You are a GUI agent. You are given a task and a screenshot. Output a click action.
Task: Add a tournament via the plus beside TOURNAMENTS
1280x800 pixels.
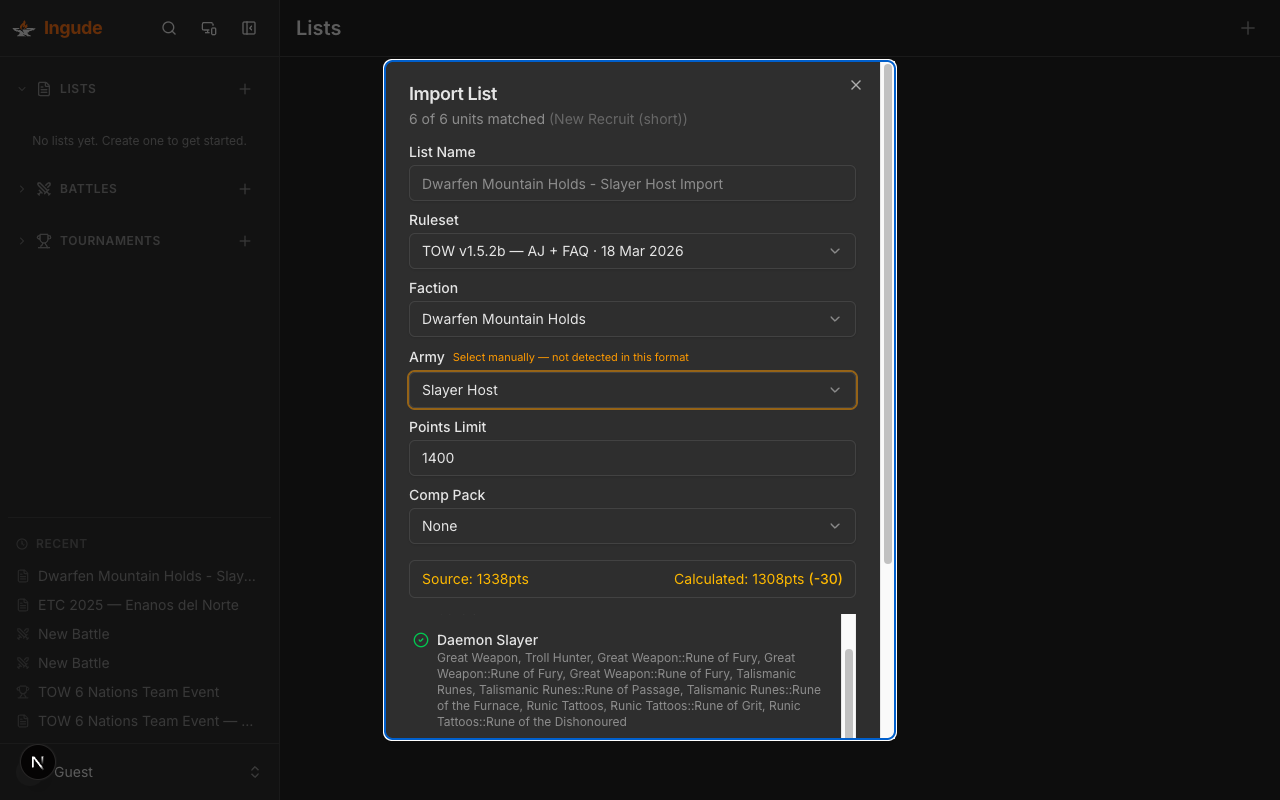pyautogui.click(x=244, y=240)
